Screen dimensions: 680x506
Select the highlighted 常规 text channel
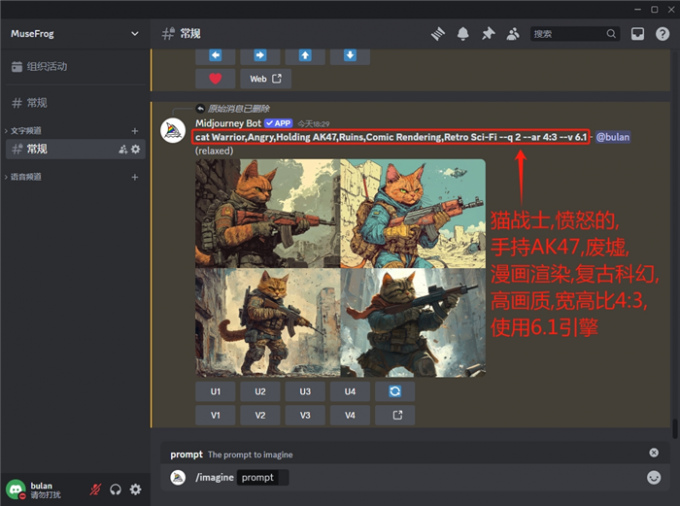pos(75,150)
